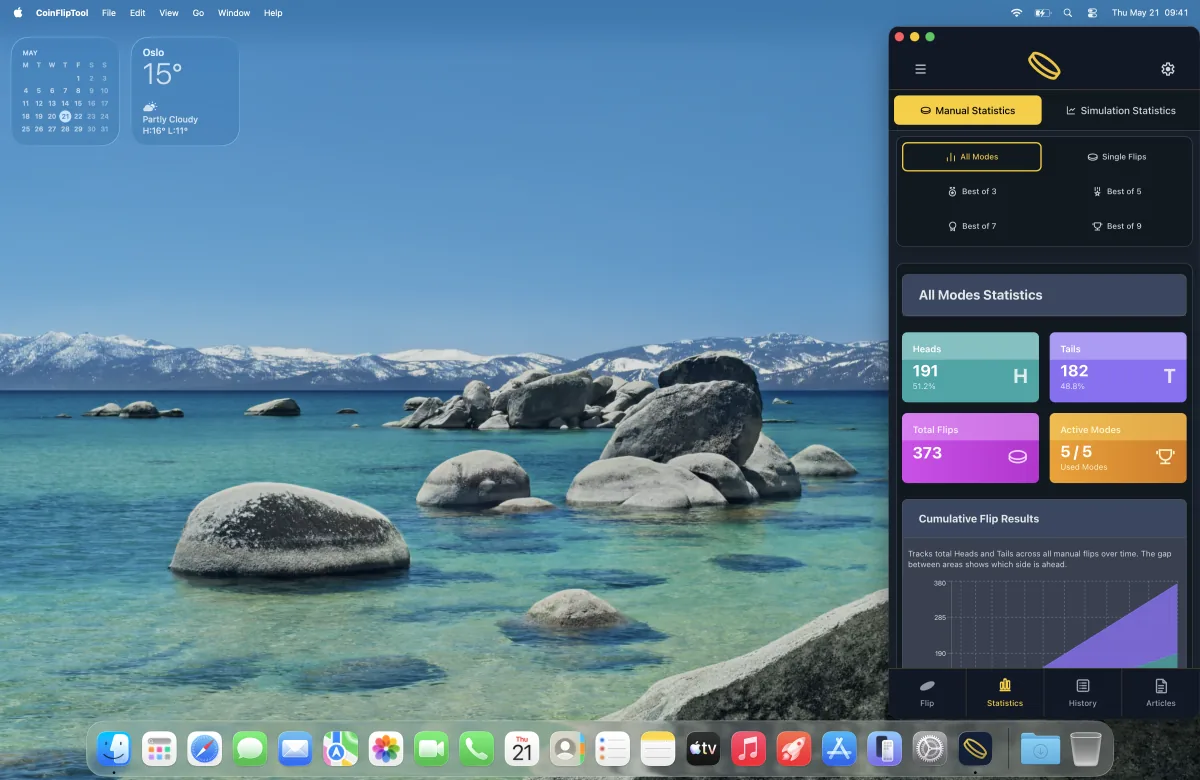1200x780 pixels.
Task: Open System Settings from the Dock
Action: 930,748
